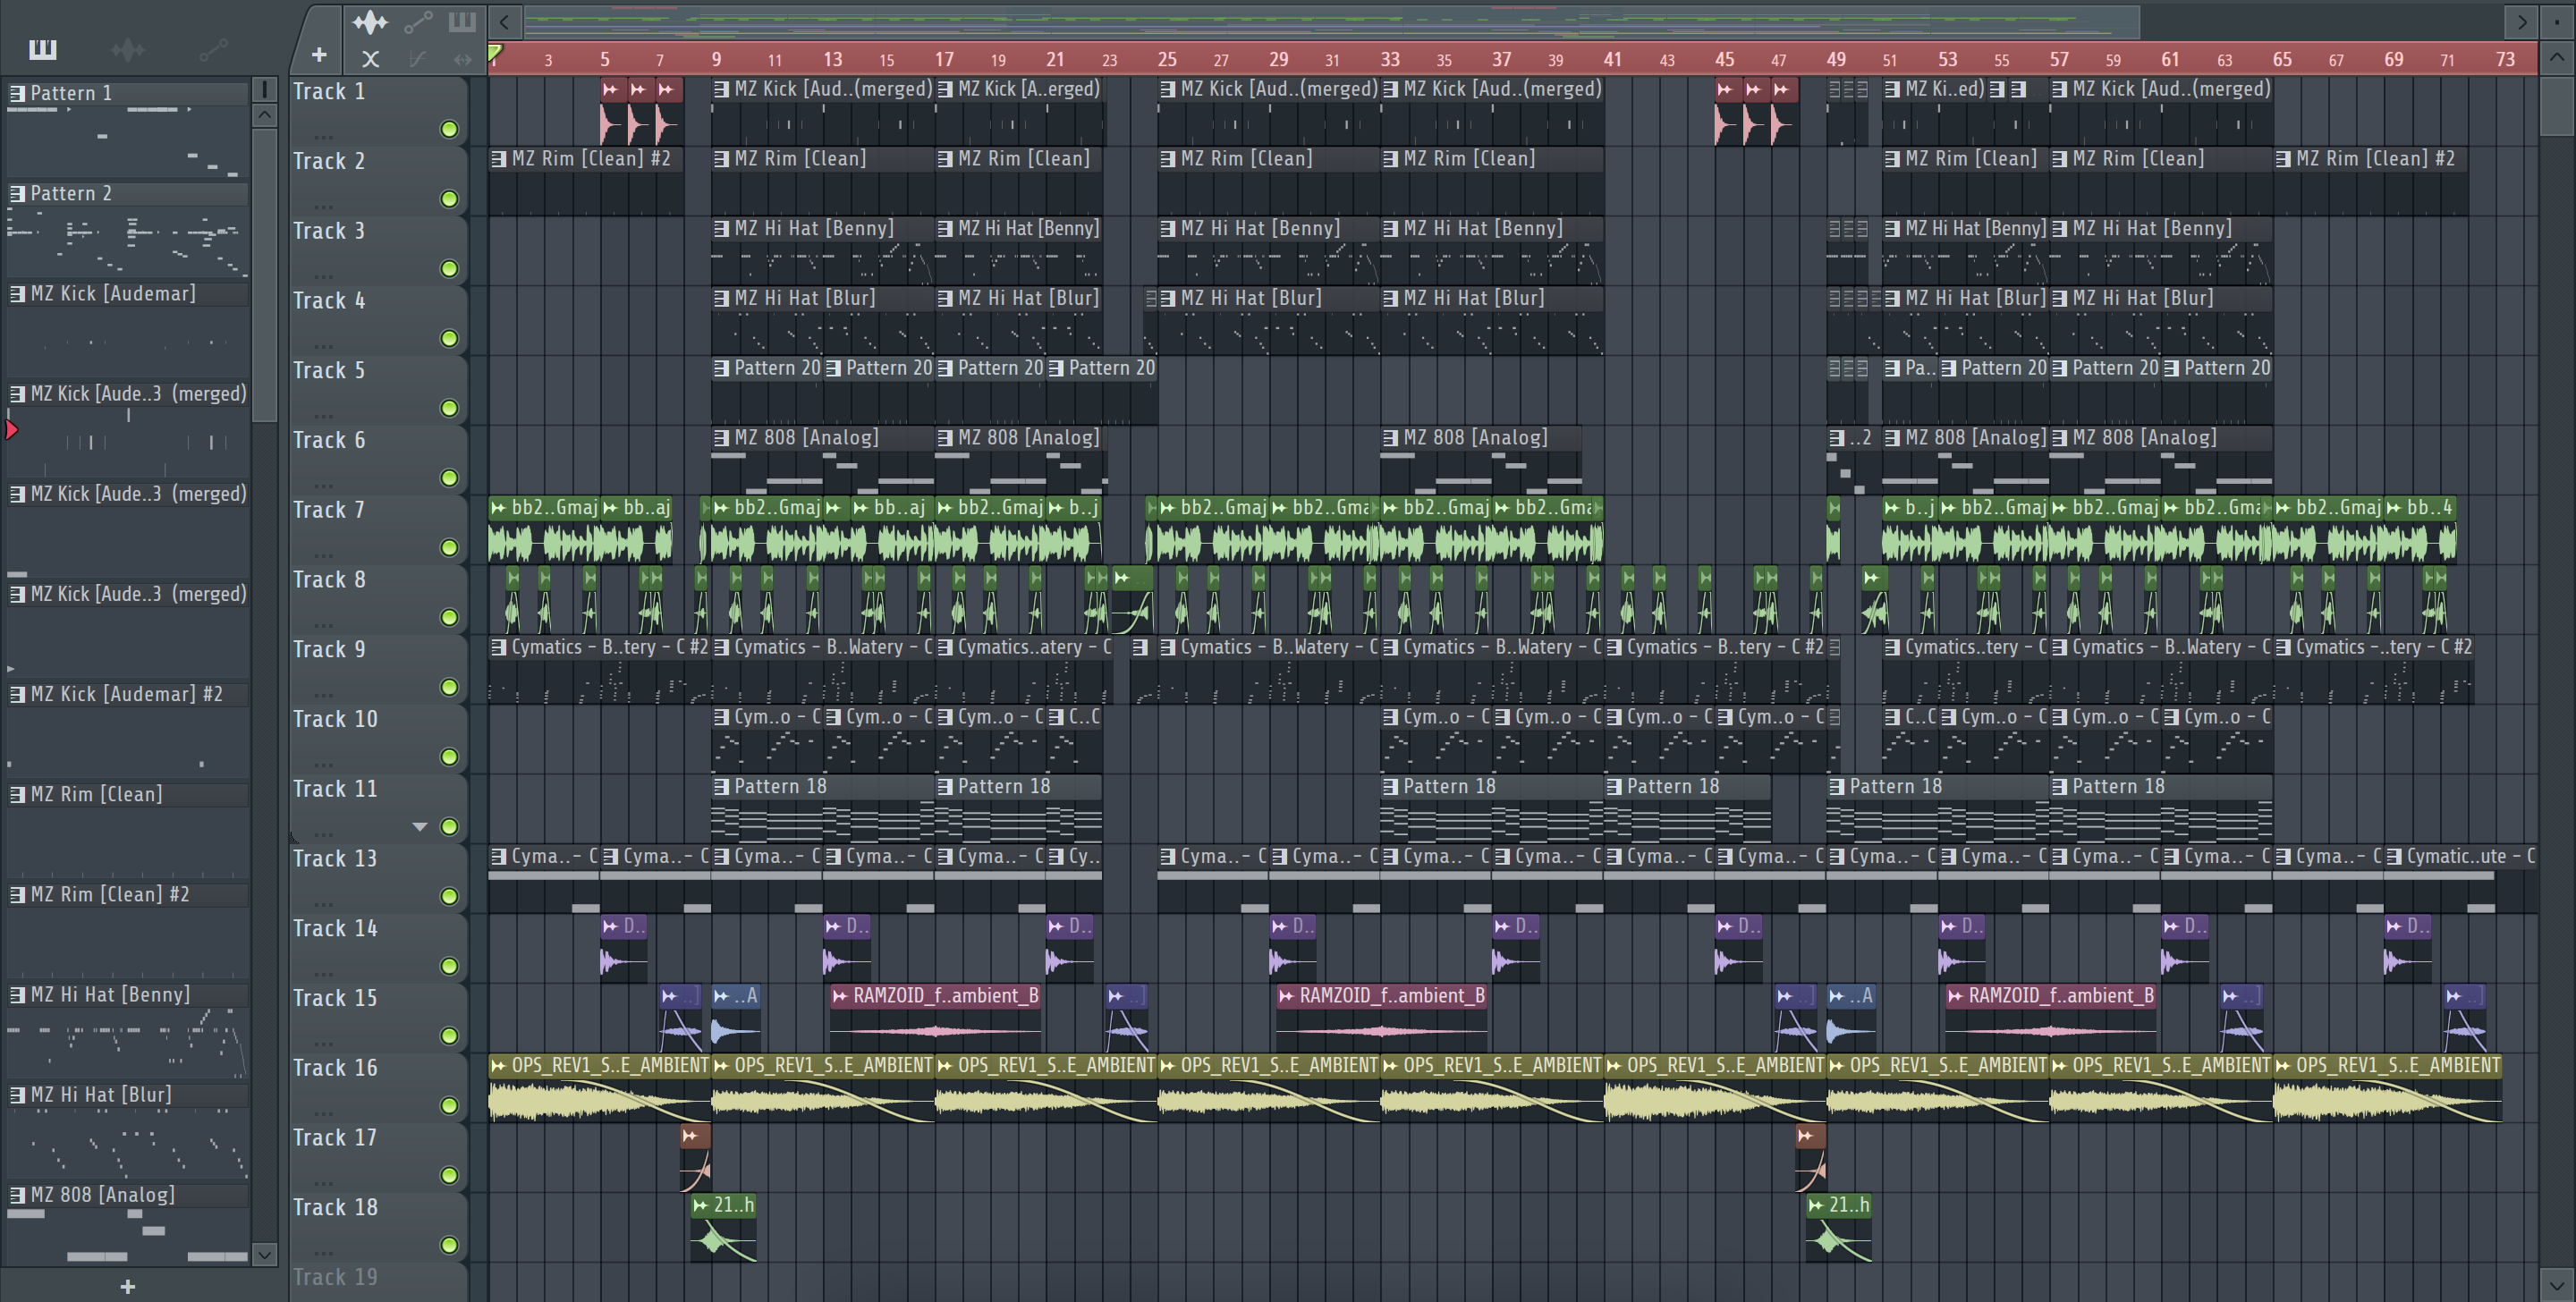
Task: Click the playlist vertical scrollbar thumb
Action: pyautogui.click(x=2556, y=105)
